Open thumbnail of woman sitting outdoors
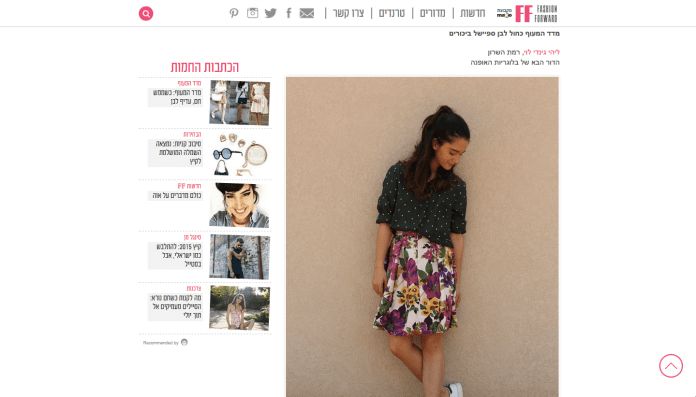Image resolution: width=696 pixels, height=397 pixels. pos(239,308)
